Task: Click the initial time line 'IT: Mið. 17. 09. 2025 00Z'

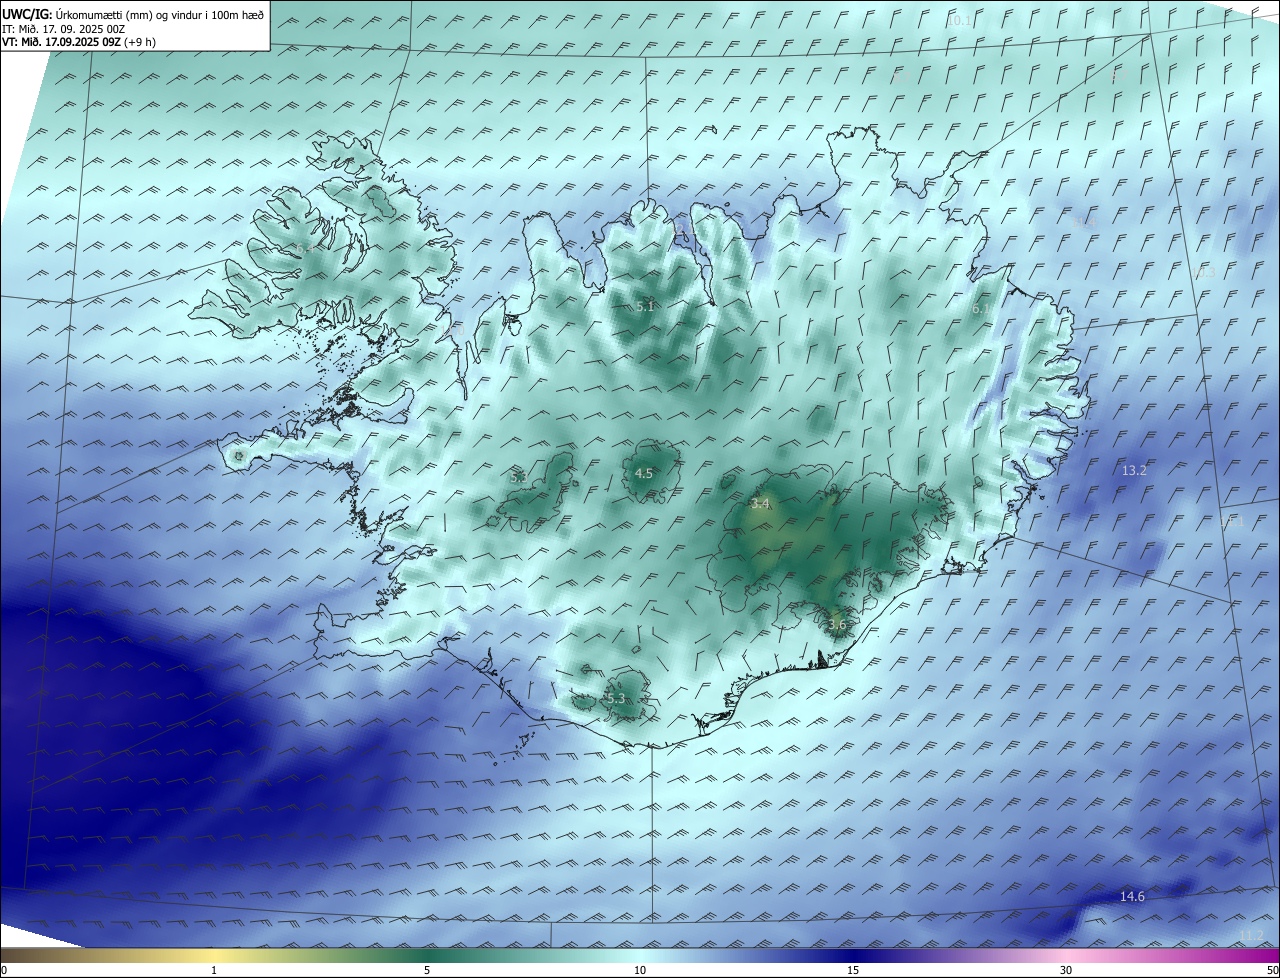Action: click(66, 29)
